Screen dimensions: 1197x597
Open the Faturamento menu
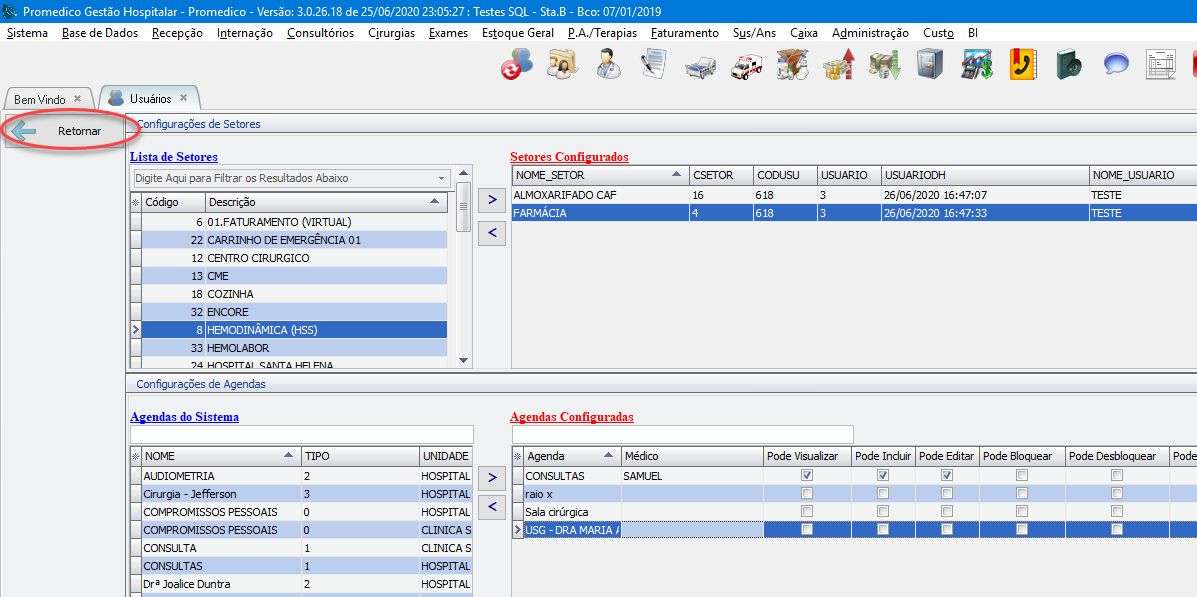684,33
